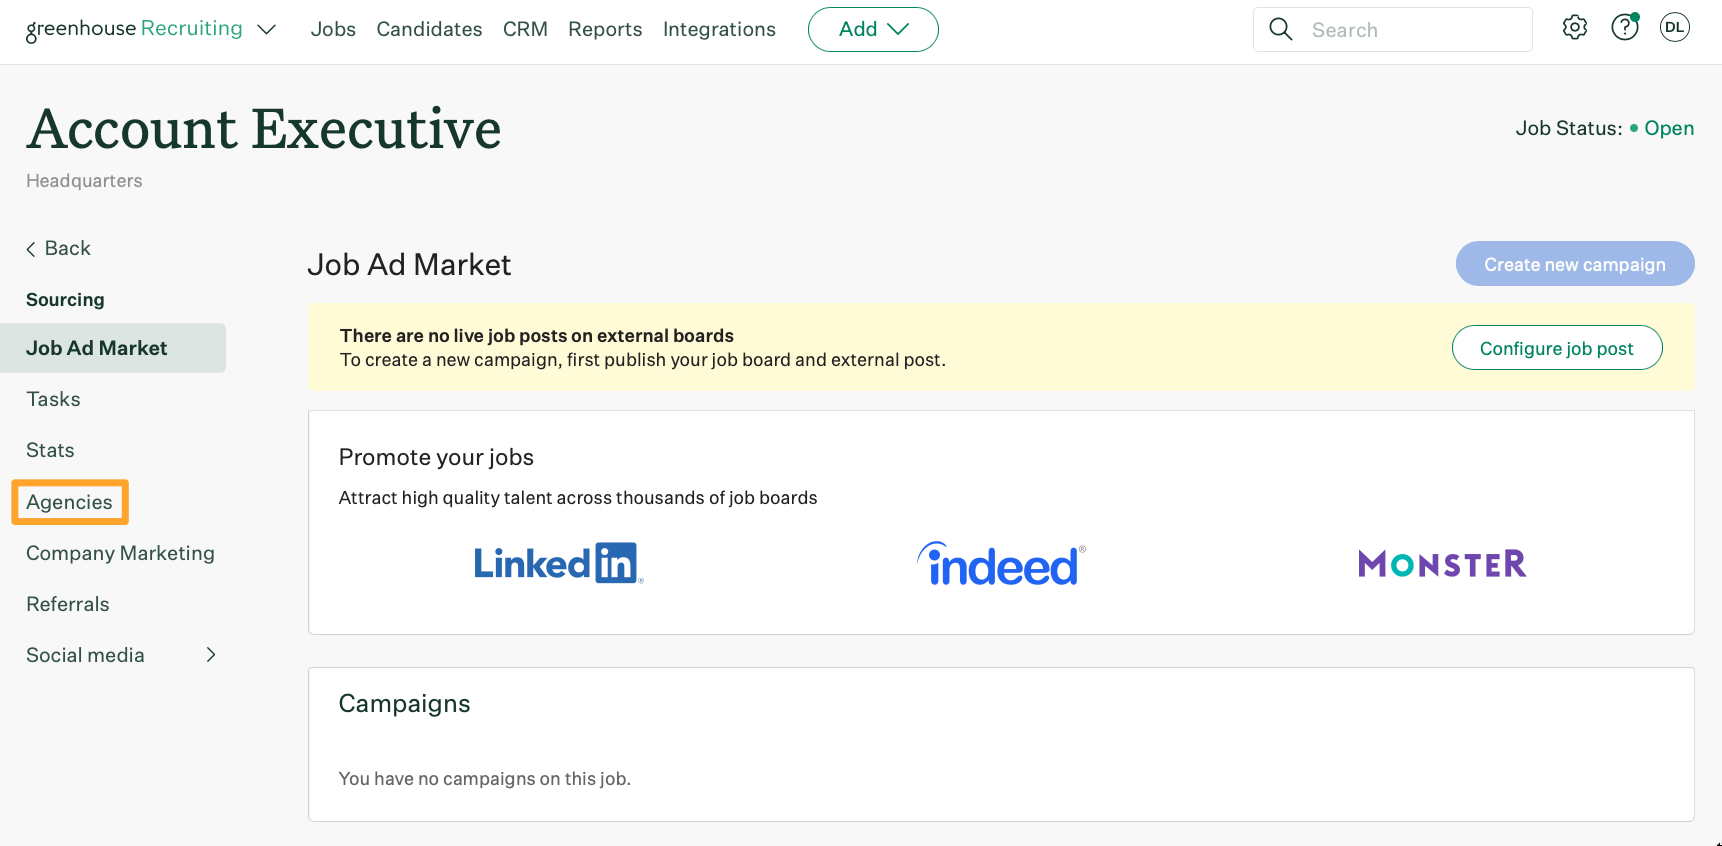The width and height of the screenshot is (1722, 846).
Task: Select Job Ad Market in sidebar
Action: 113,348
